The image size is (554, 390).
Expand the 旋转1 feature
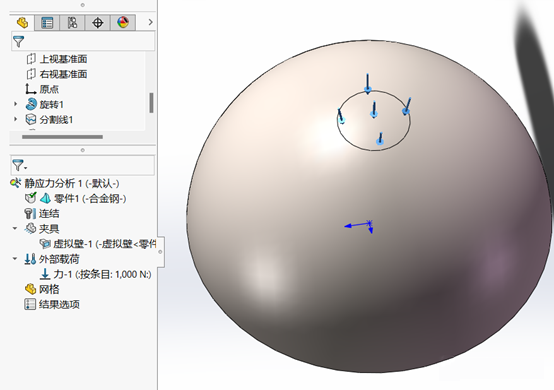pyautogui.click(x=15, y=104)
